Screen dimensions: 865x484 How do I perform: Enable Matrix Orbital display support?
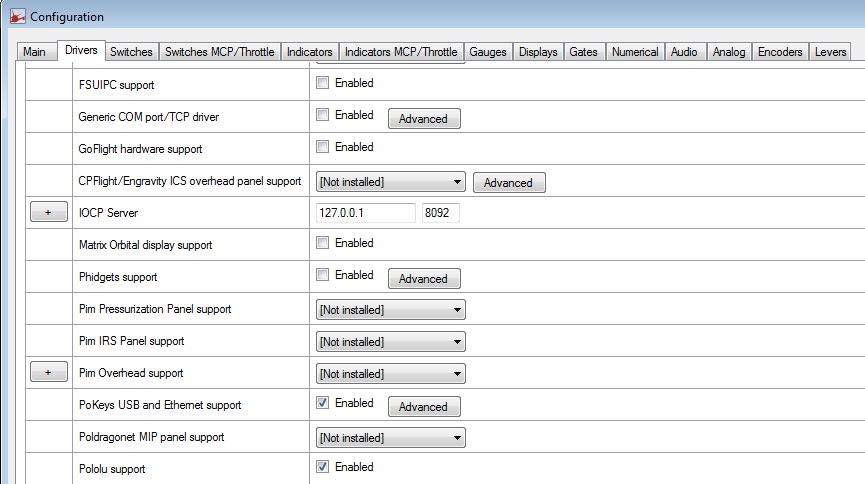(322, 243)
